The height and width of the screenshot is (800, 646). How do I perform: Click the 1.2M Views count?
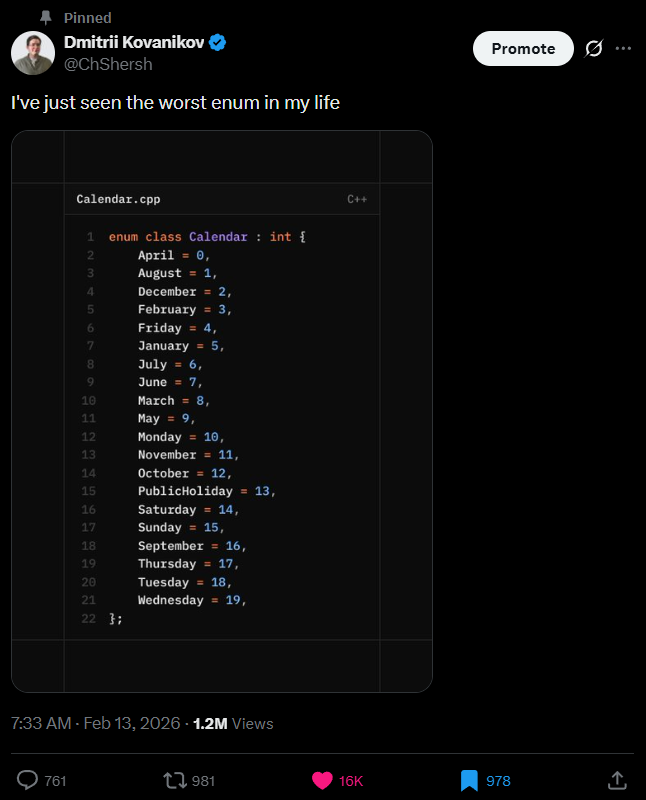pos(233,723)
